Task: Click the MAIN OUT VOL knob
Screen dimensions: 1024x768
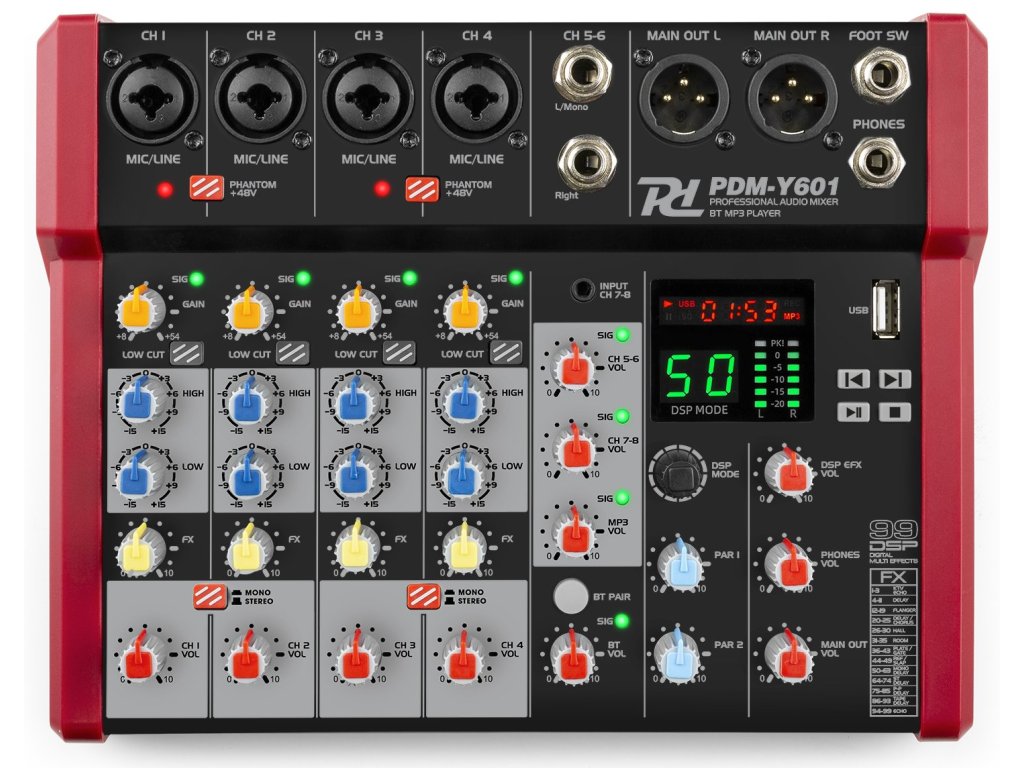Action: 790,654
